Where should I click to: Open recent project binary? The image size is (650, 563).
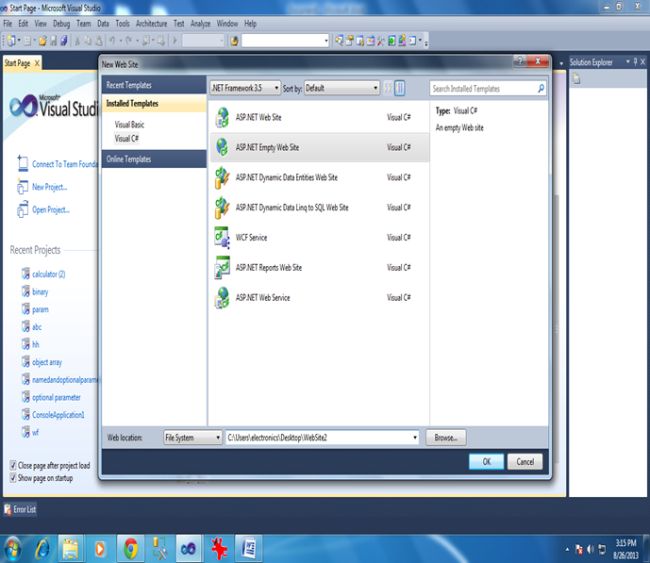pos(40,291)
